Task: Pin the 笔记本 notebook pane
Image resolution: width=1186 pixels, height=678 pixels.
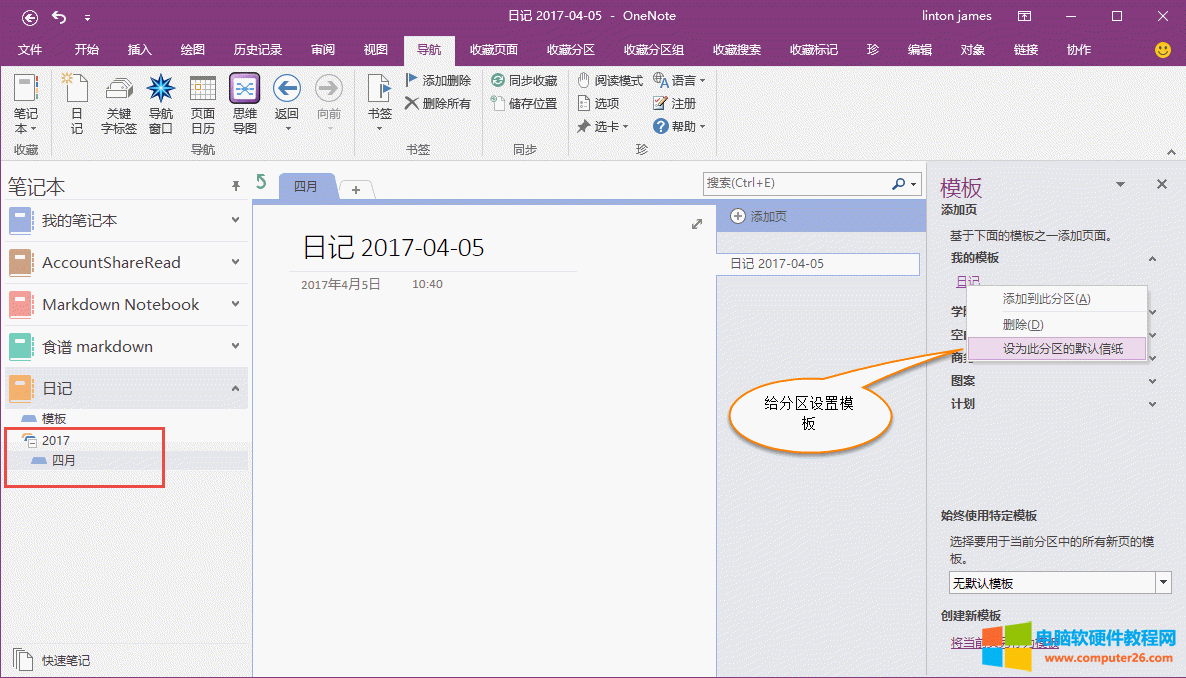Action: 236,186
